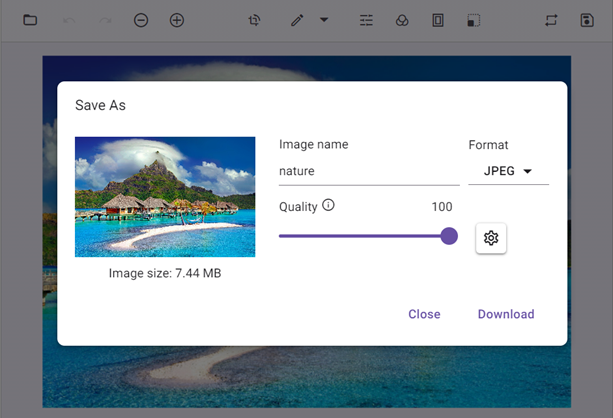Open the filter effects icon
This screenshot has width=613, height=418.
pyautogui.click(x=402, y=20)
